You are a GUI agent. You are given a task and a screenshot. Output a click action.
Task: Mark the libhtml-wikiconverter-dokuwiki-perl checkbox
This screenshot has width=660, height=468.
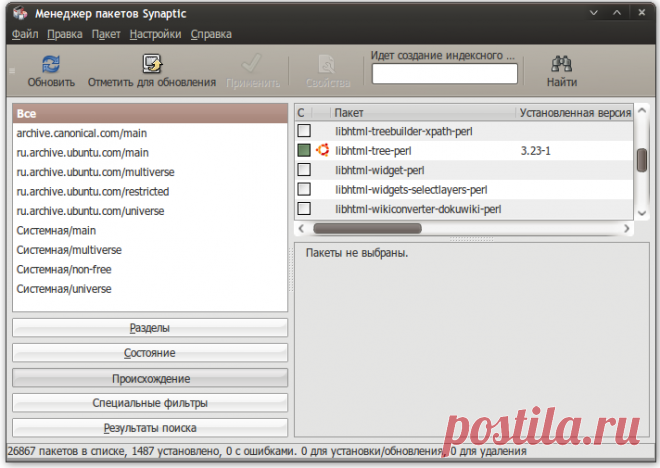304,208
